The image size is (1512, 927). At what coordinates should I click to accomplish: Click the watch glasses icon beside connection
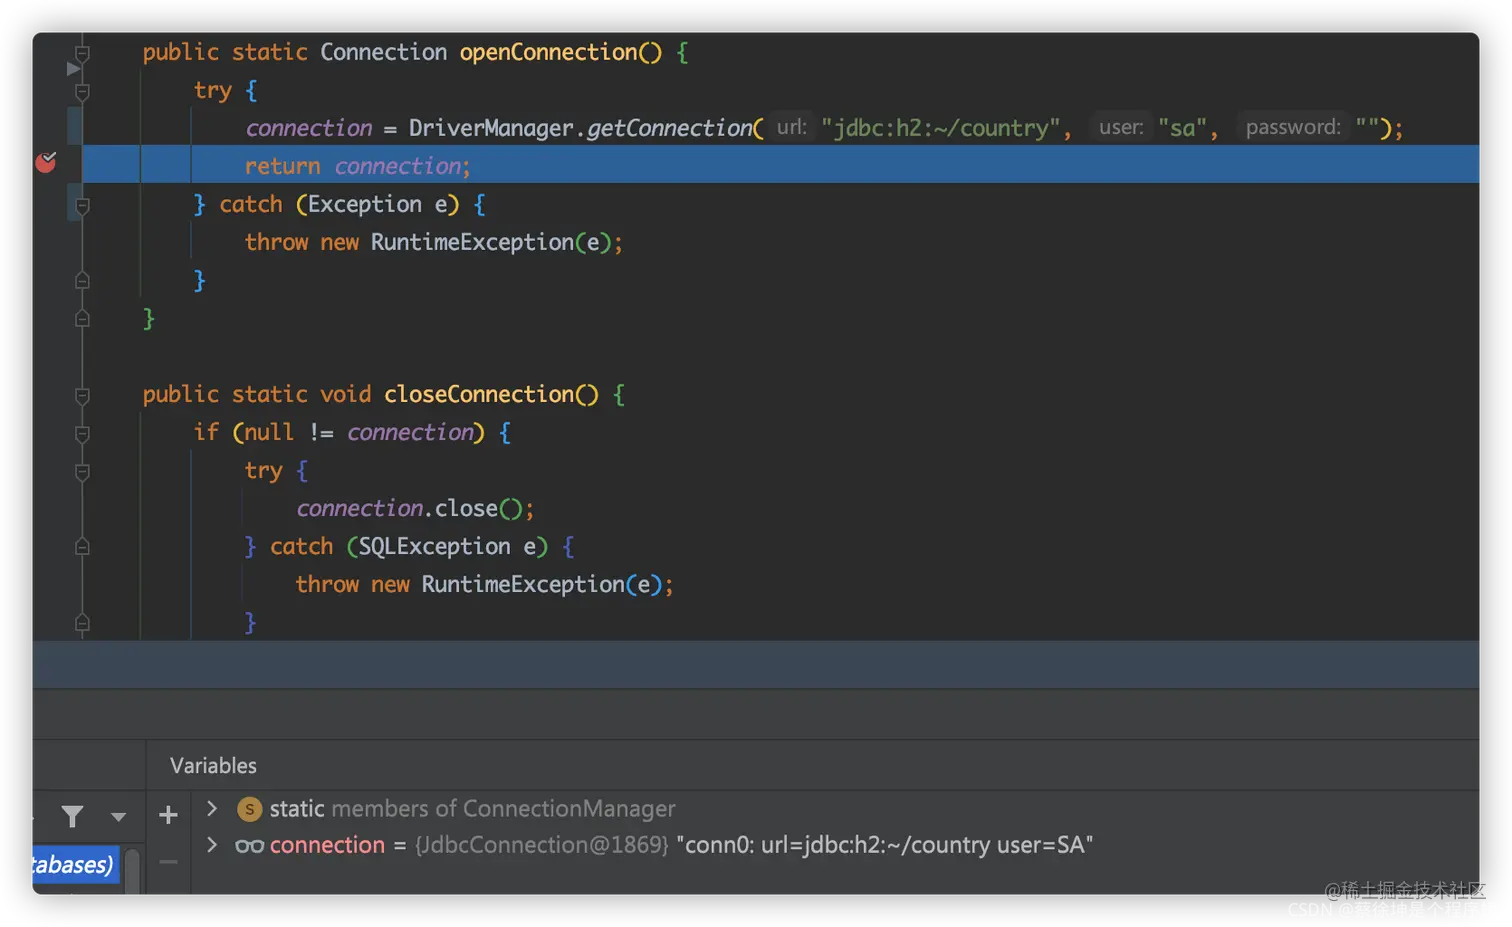pyautogui.click(x=249, y=846)
